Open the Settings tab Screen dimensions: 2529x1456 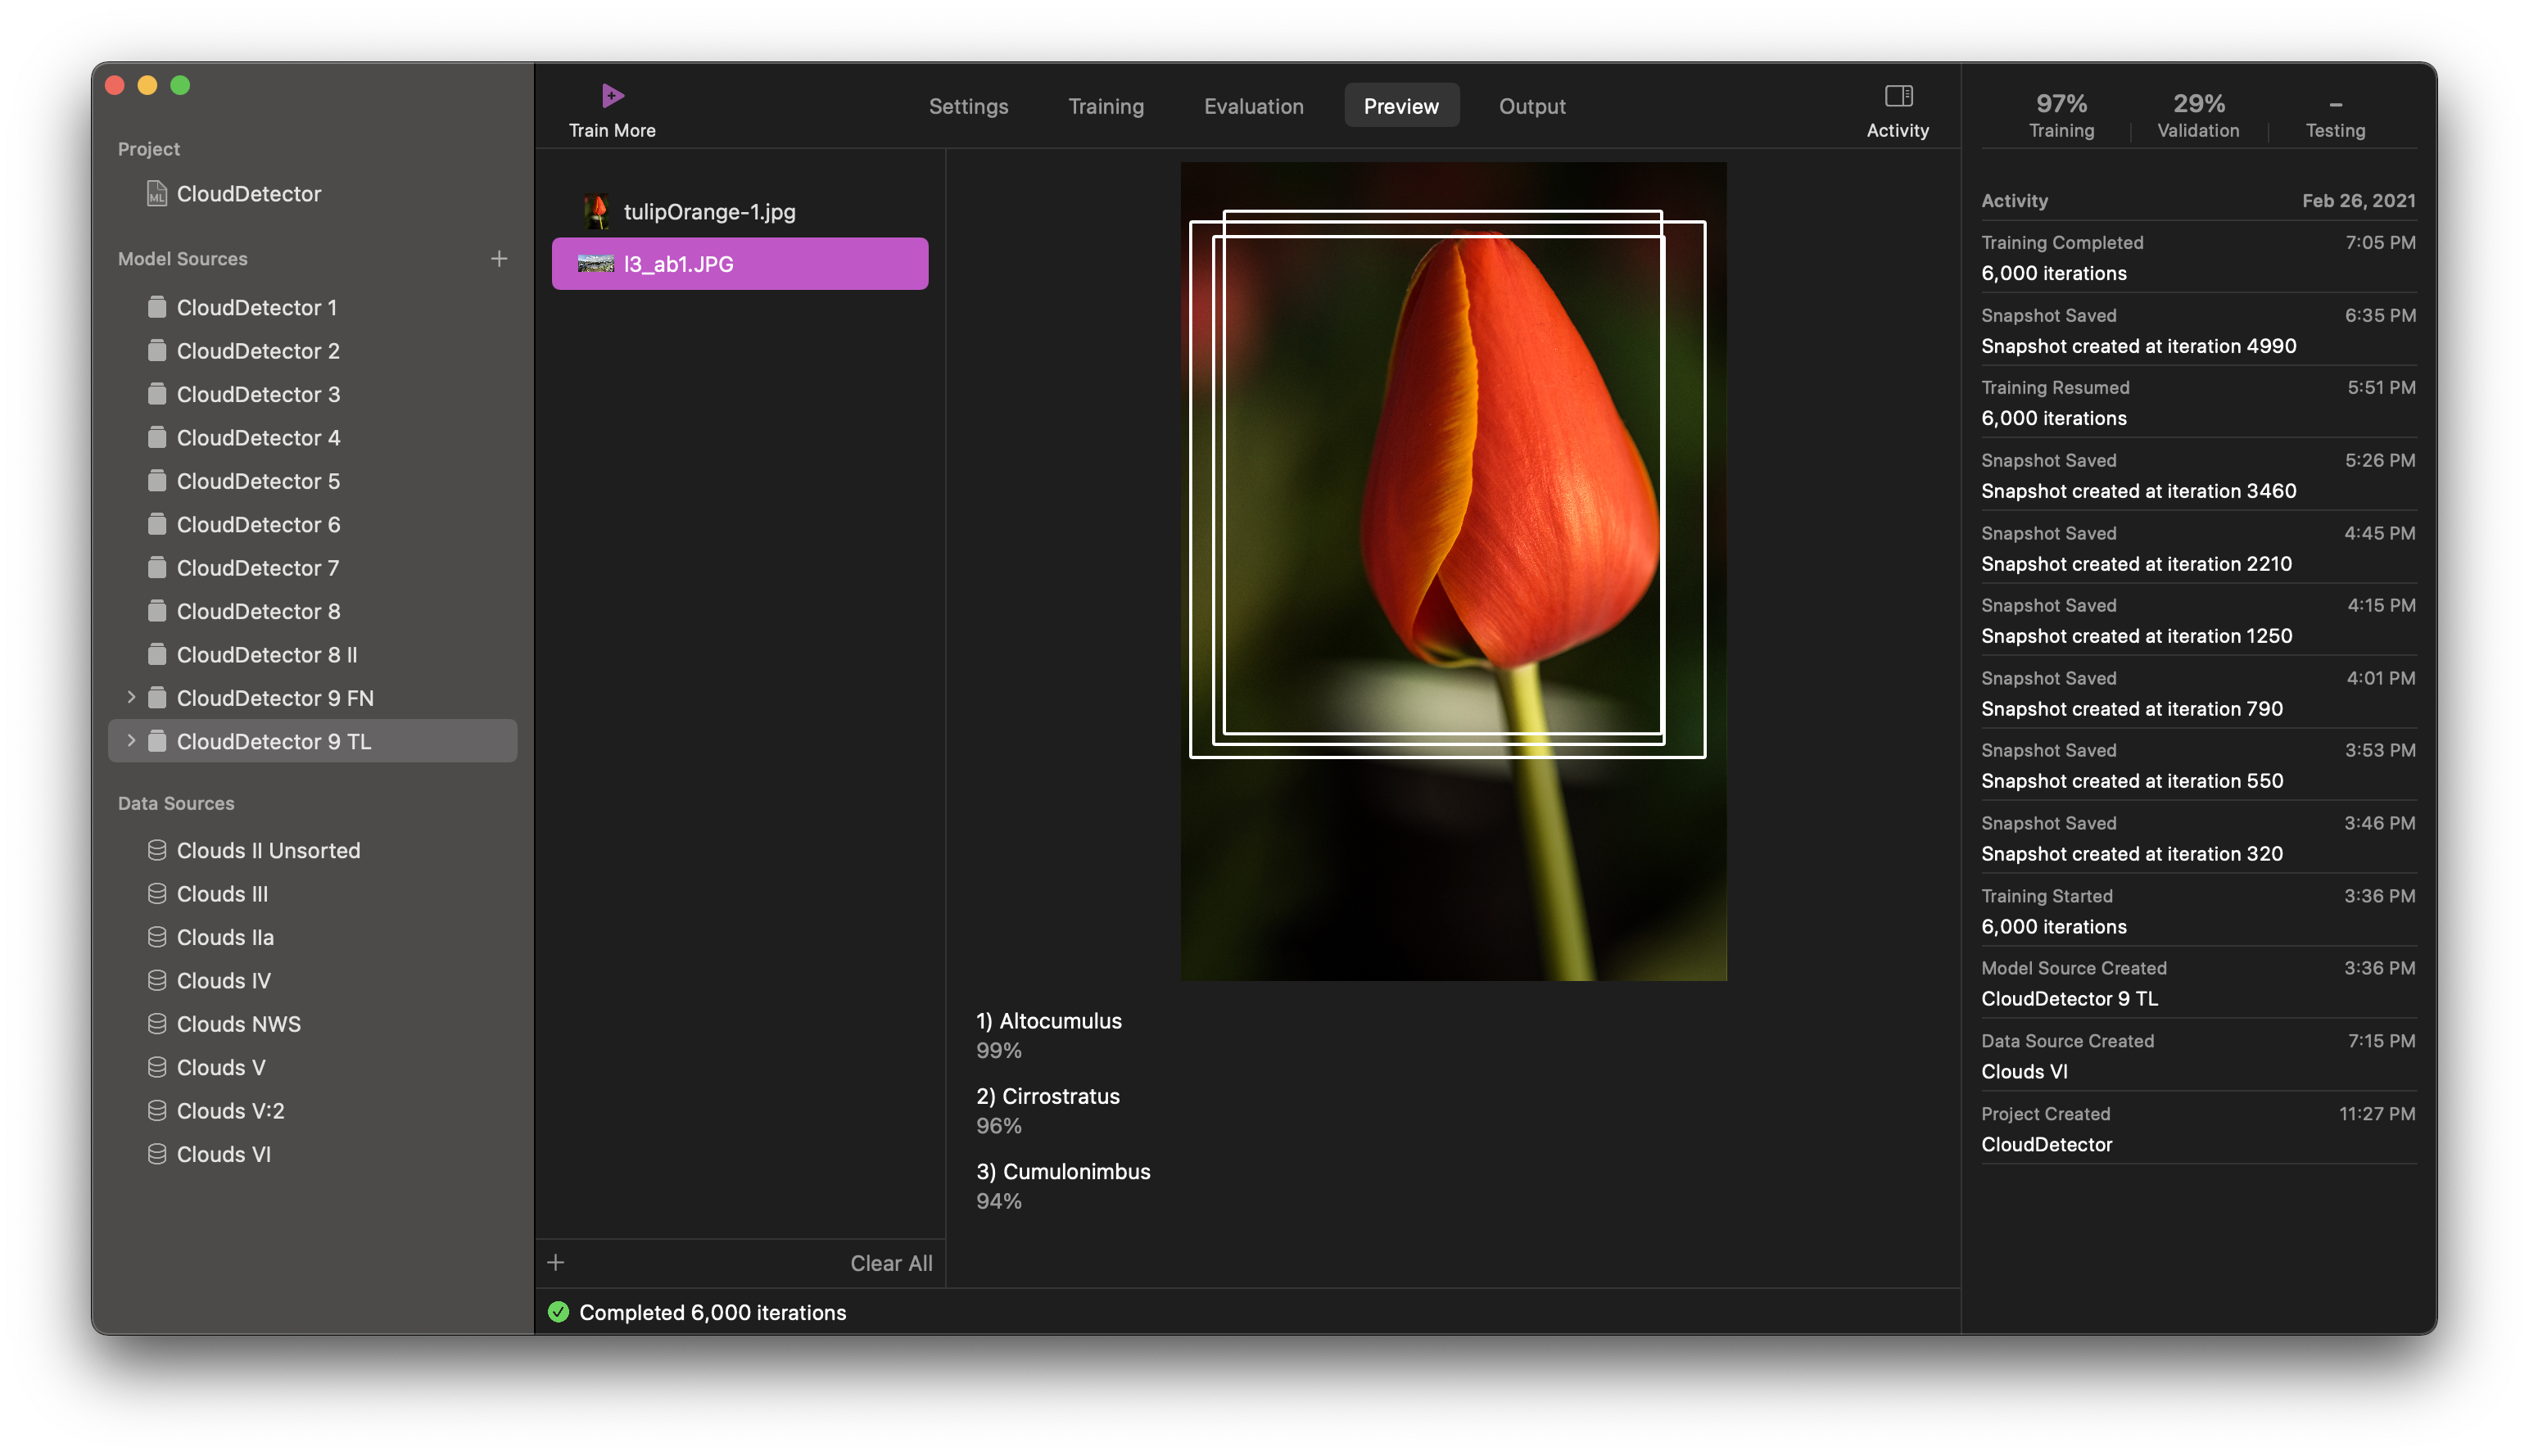(x=967, y=106)
